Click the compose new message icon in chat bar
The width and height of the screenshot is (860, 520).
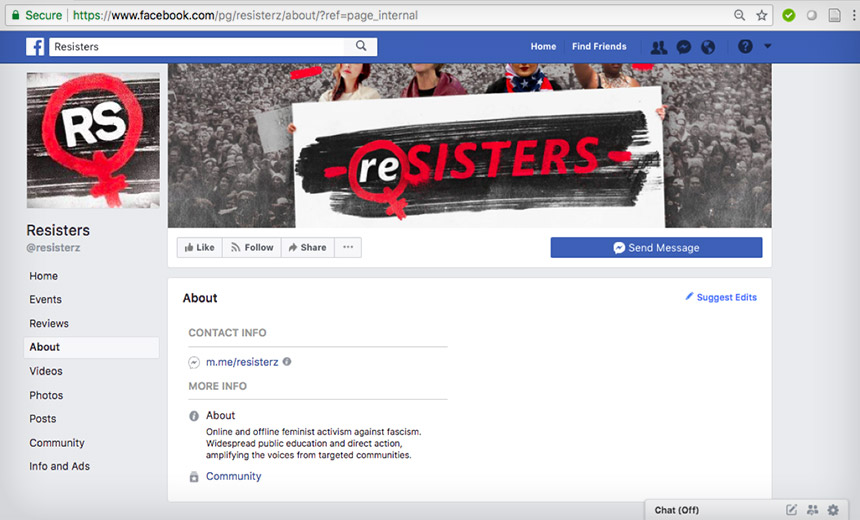pos(791,510)
